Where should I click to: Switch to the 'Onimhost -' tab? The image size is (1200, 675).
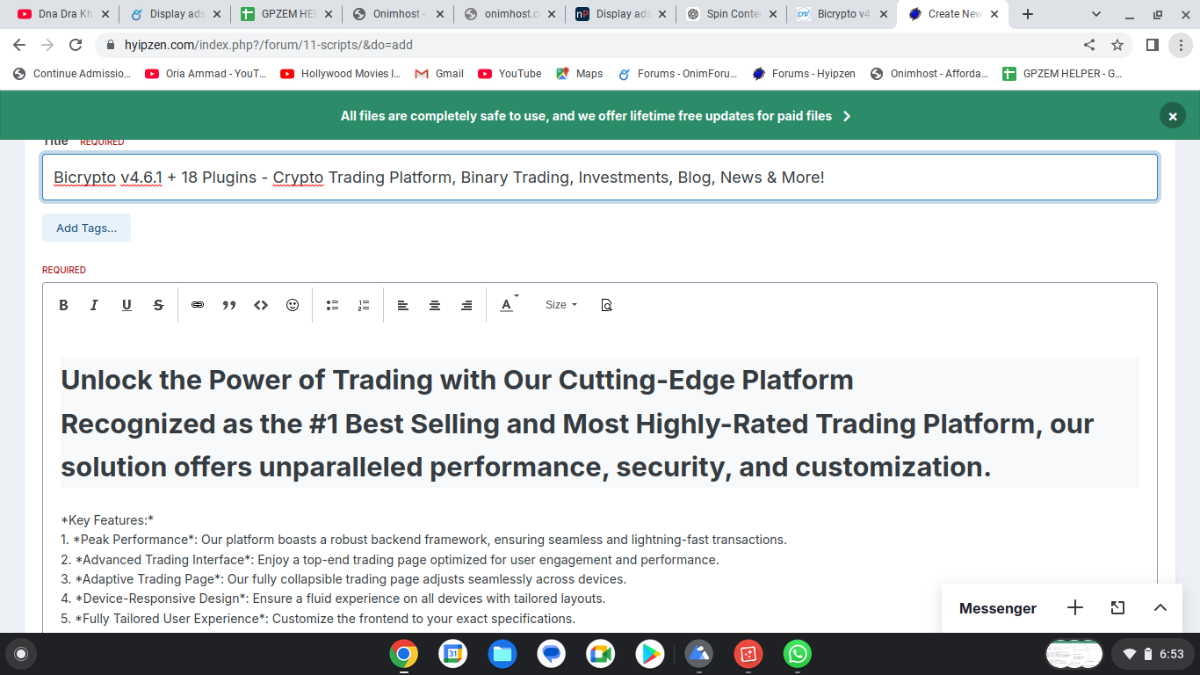397,14
